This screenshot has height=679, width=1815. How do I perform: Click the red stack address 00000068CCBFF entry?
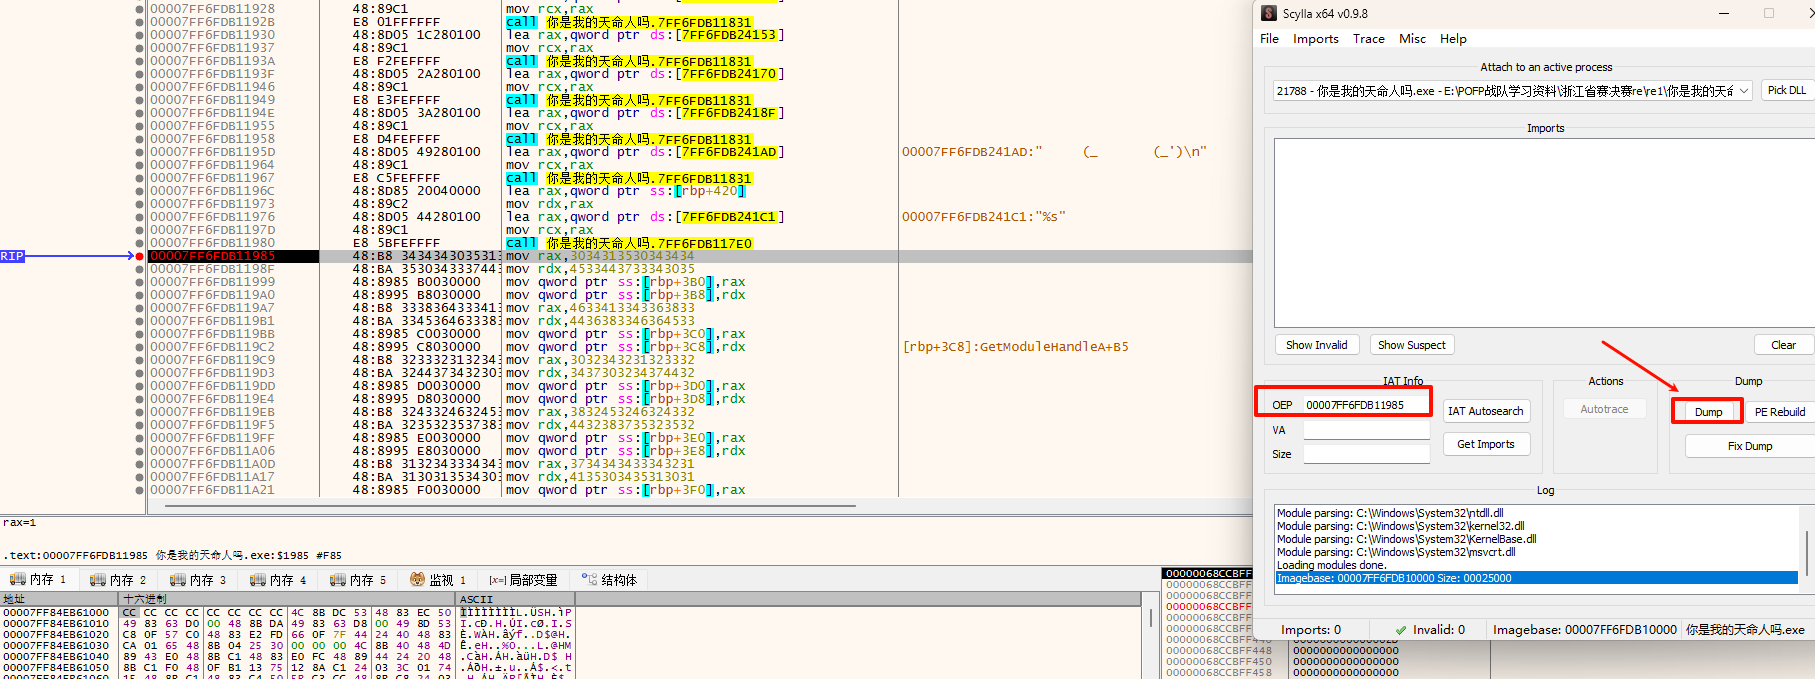click(1208, 606)
